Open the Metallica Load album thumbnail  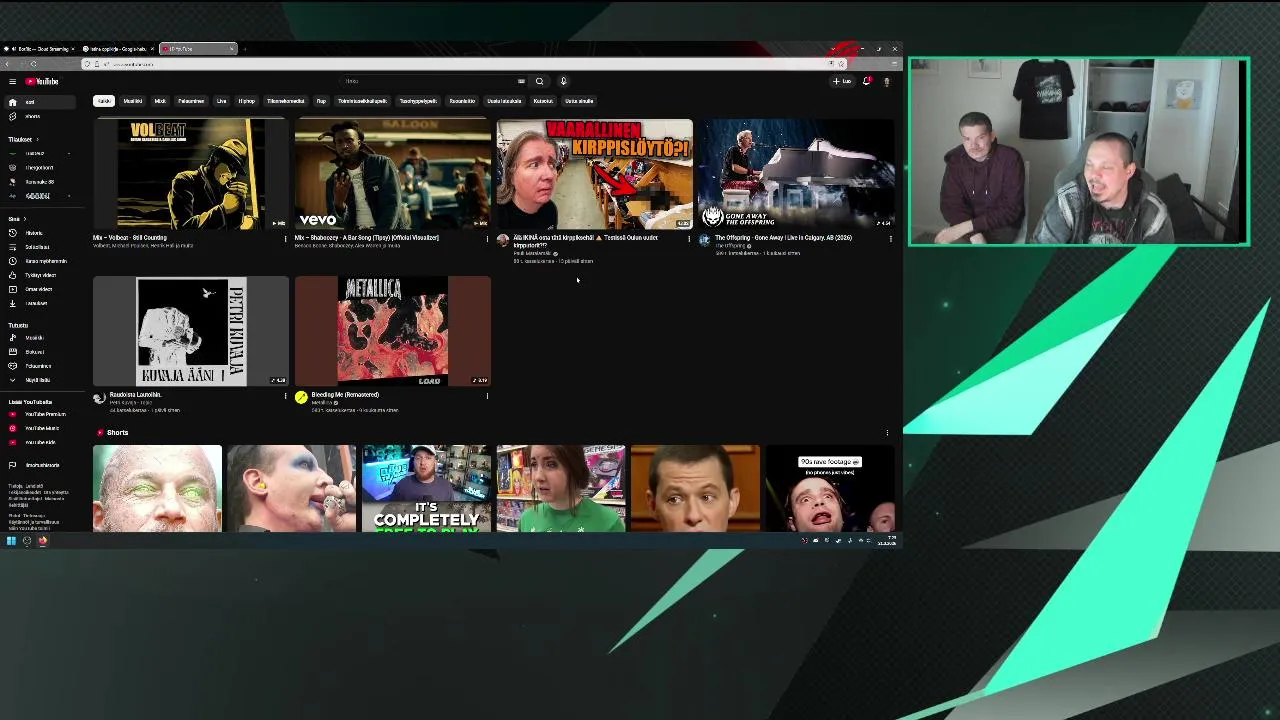(x=393, y=331)
